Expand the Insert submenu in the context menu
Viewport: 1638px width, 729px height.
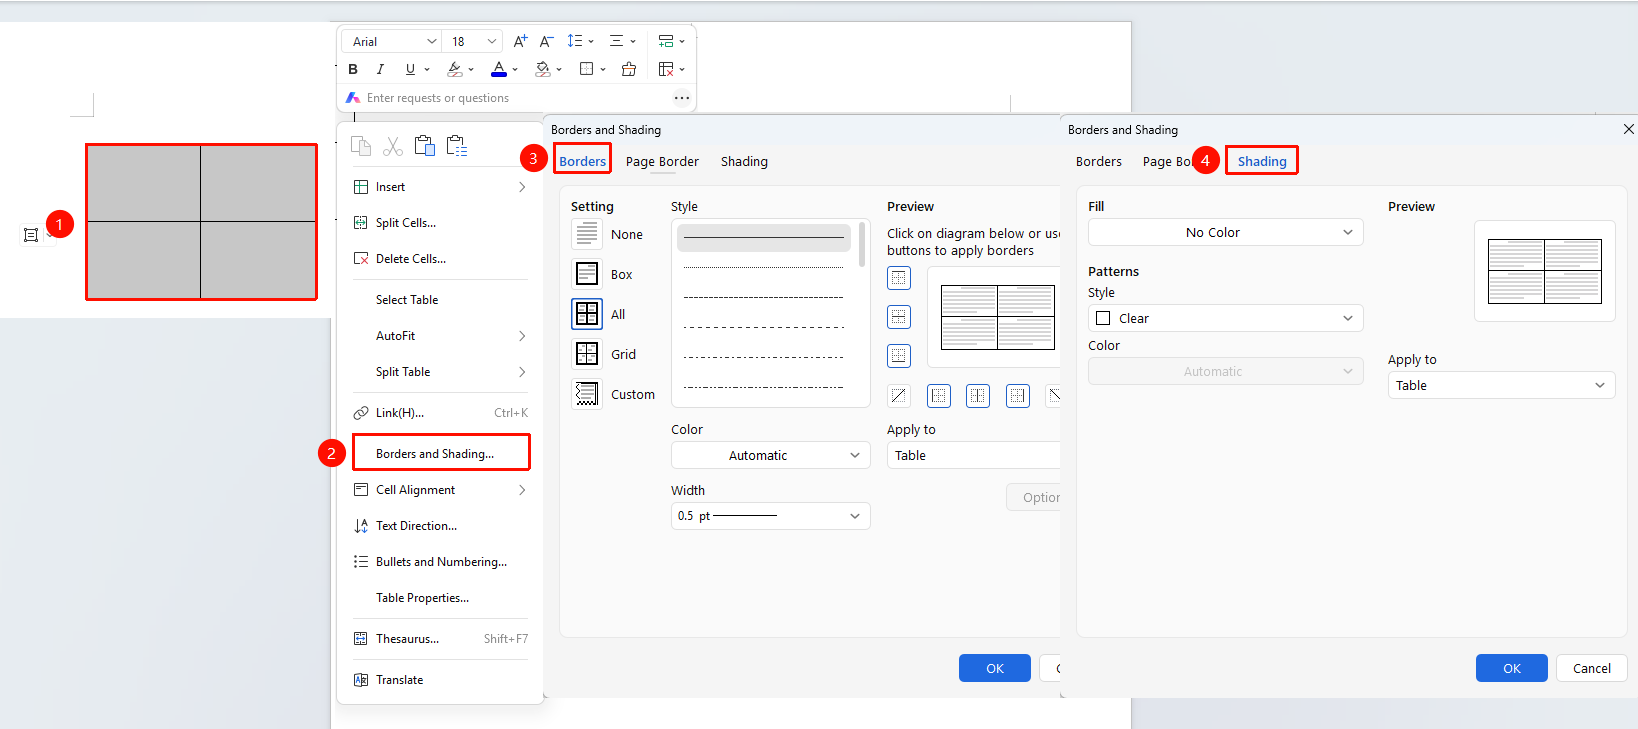click(440, 187)
